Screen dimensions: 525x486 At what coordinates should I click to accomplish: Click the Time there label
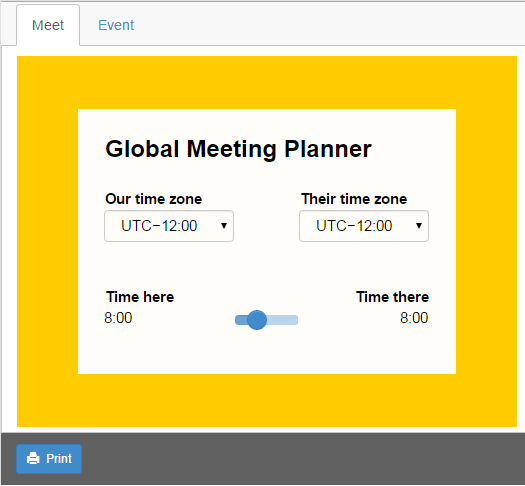tap(392, 297)
